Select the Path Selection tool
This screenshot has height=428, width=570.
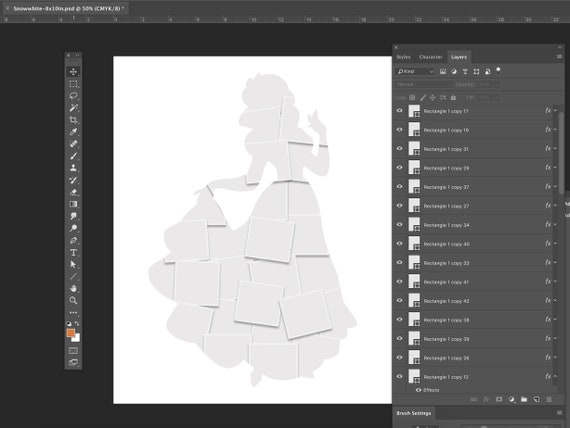tap(73, 264)
